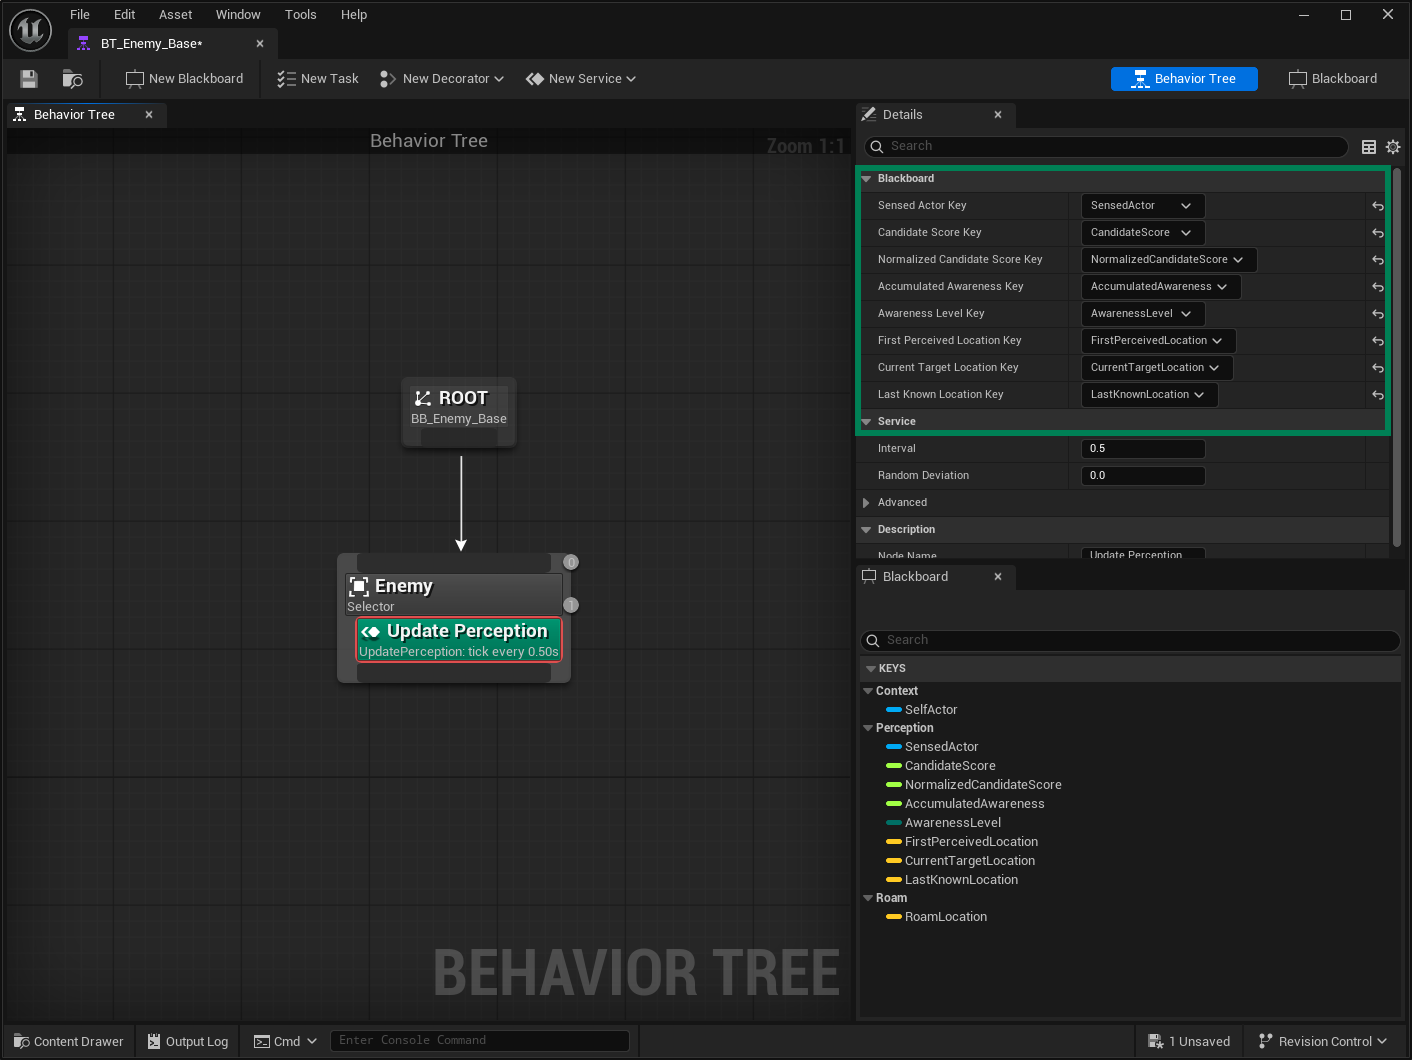
Task: Save the behavior tree asset
Action: coord(28,79)
